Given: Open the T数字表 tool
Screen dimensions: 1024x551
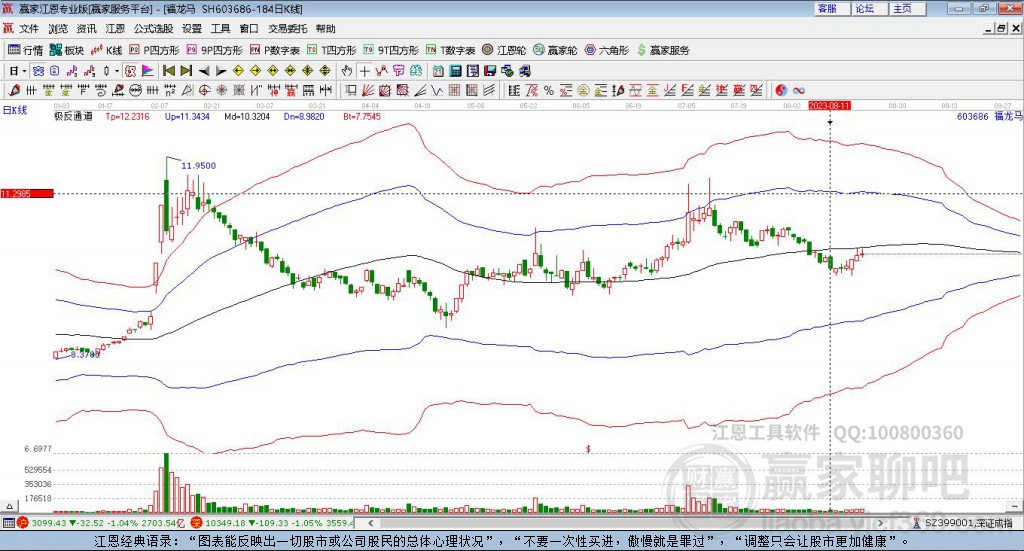Looking at the screenshot, I should coord(451,50).
